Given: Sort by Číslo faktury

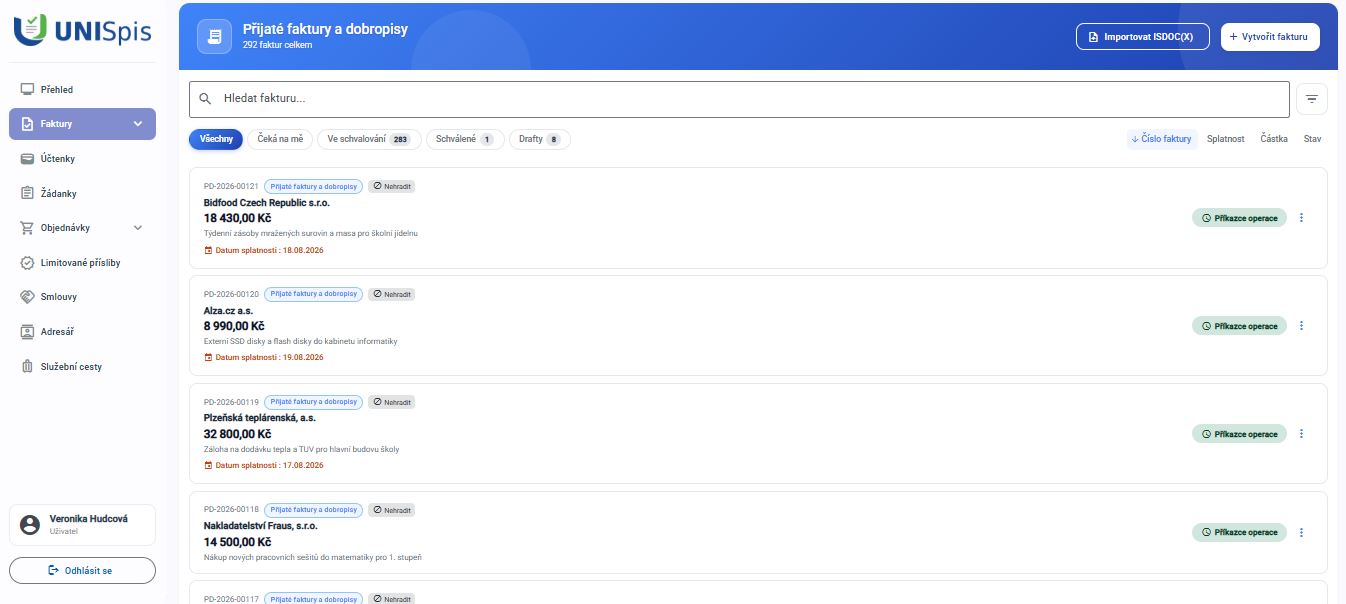Looking at the screenshot, I should pyautogui.click(x=1162, y=139).
